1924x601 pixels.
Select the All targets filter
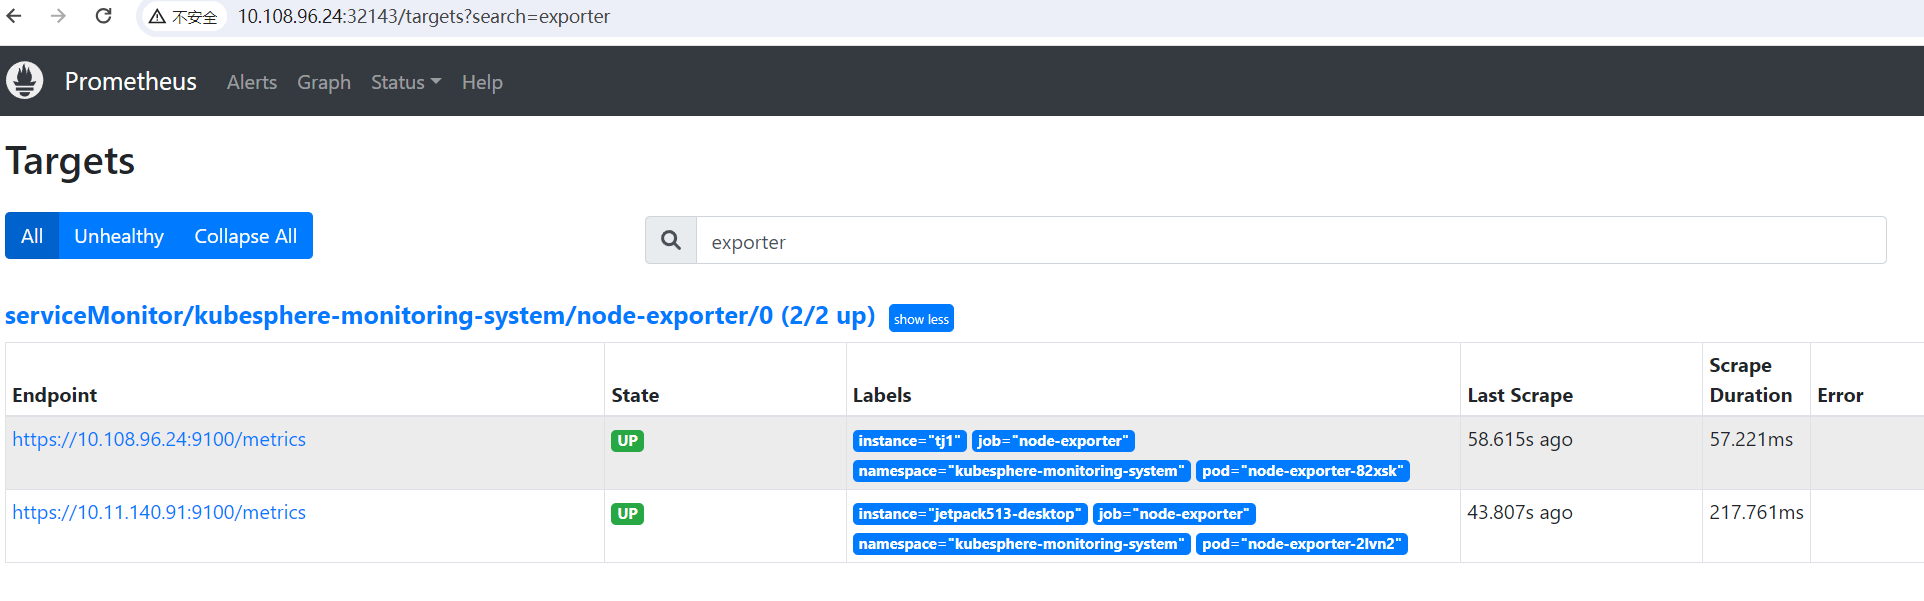click(x=32, y=236)
